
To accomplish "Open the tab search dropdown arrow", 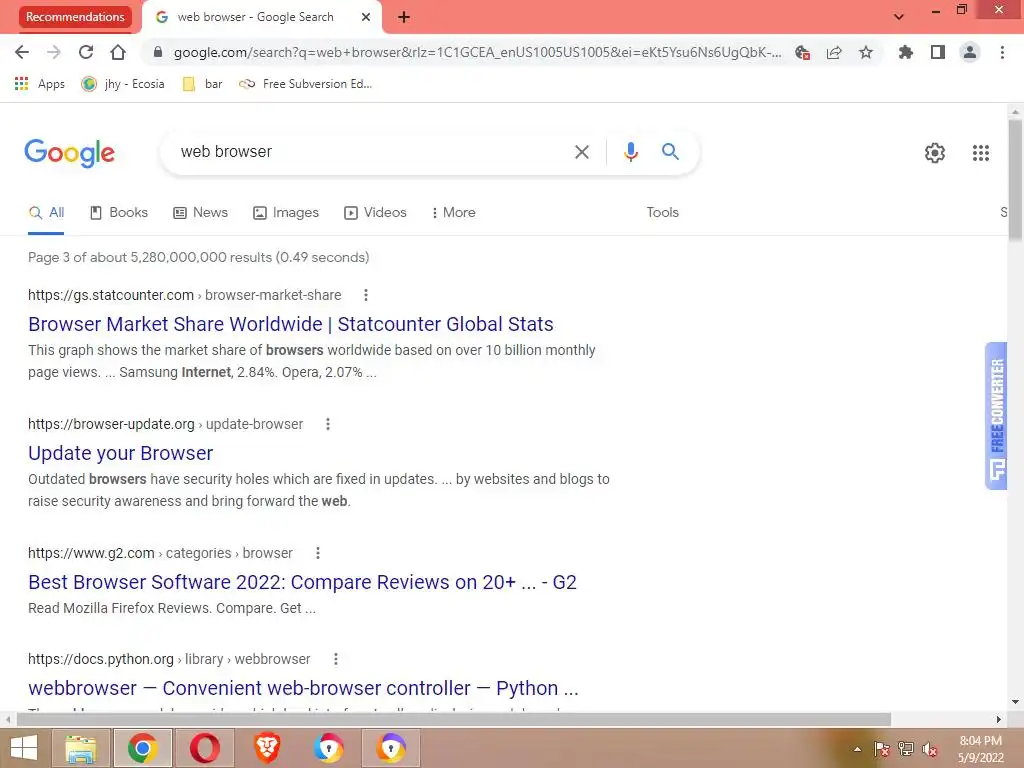I will pos(899,17).
